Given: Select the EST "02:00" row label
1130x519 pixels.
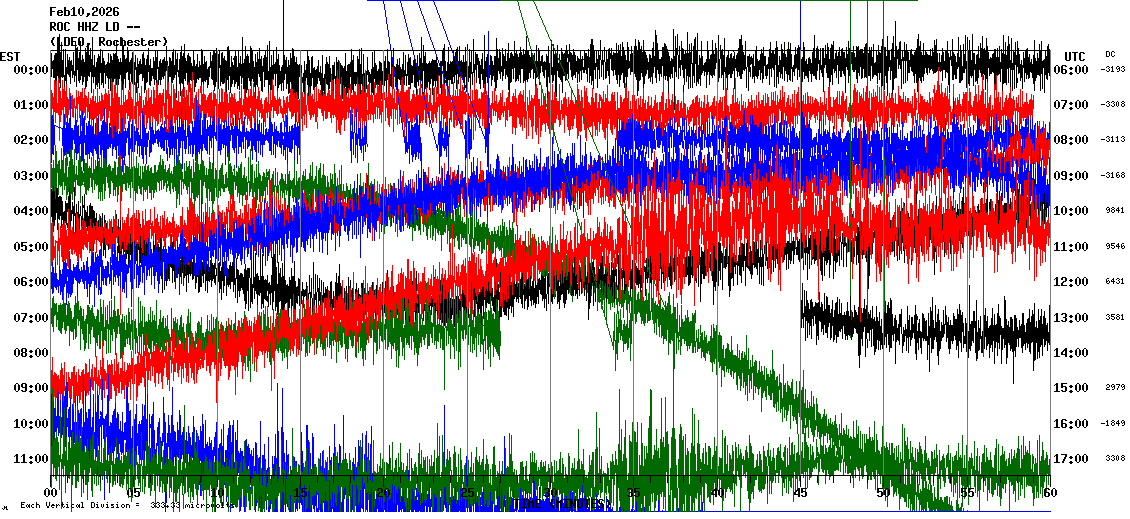Looking at the screenshot, I should [x=31, y=141].
